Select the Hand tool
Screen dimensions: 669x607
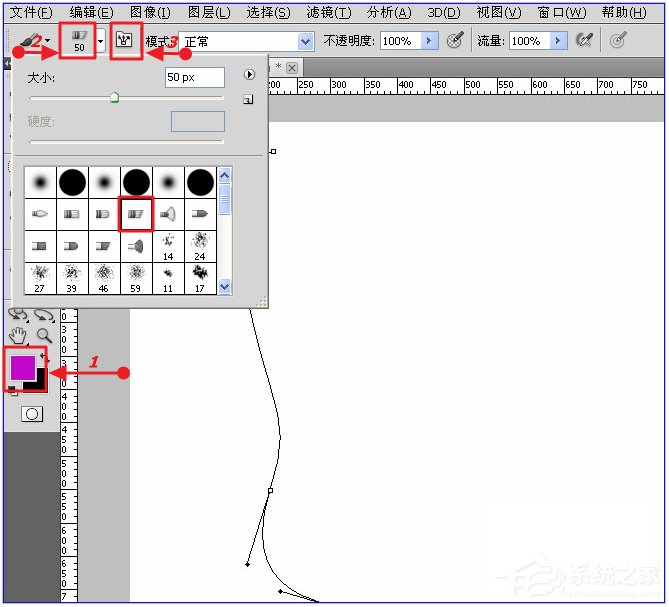[18, 335]
